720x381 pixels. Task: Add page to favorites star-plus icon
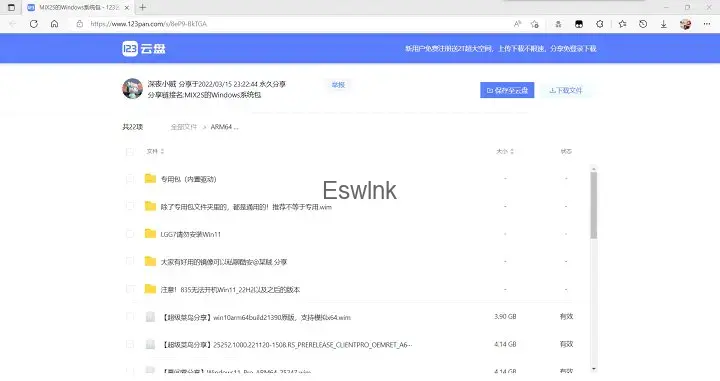tap(534, 24)
